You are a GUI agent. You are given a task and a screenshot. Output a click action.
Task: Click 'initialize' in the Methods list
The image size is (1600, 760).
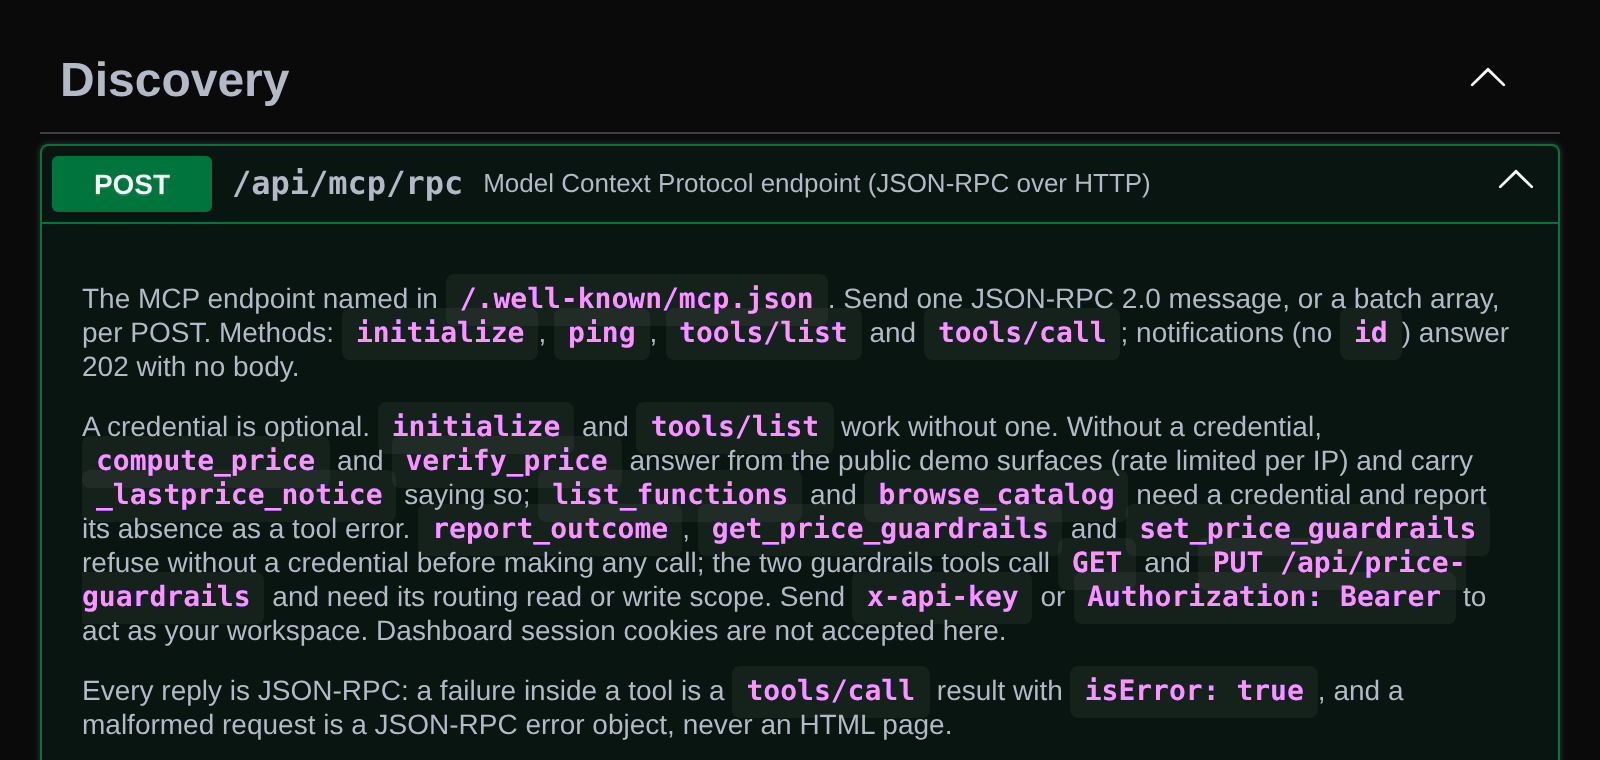(440, 333)
